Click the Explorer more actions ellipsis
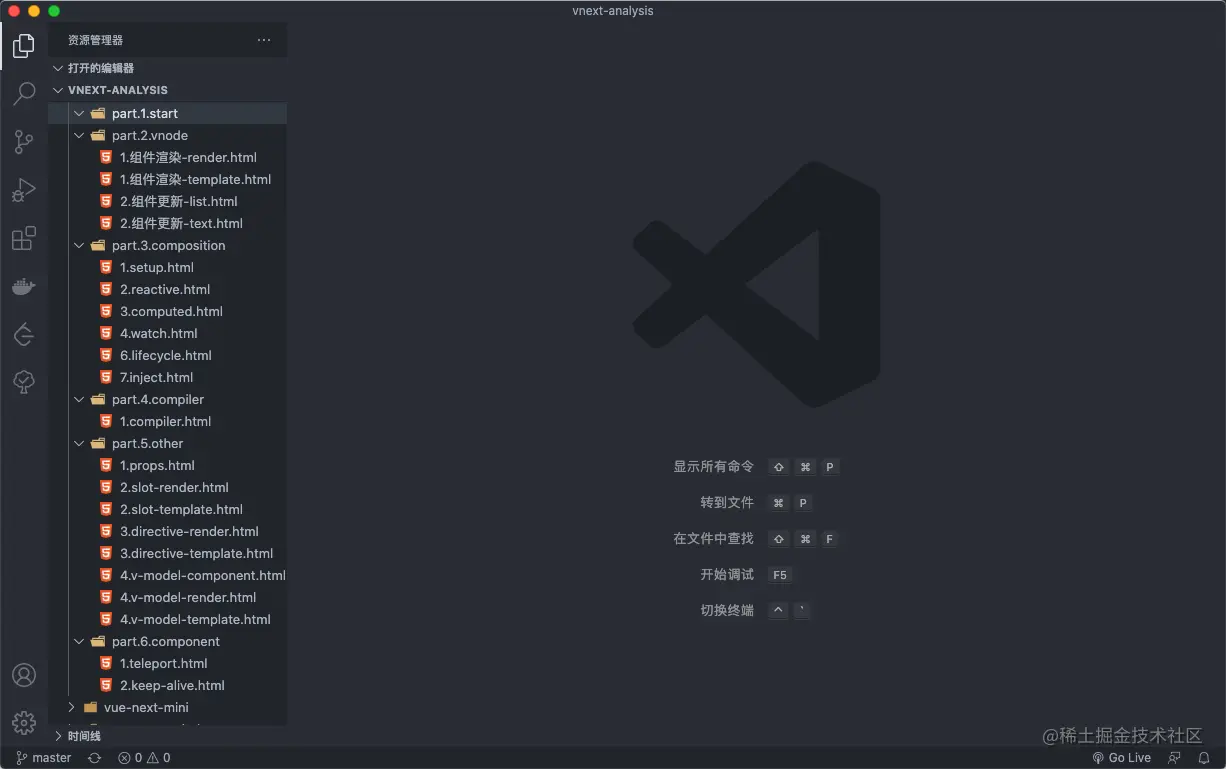Screen dimensions: 1226x769 264,40
